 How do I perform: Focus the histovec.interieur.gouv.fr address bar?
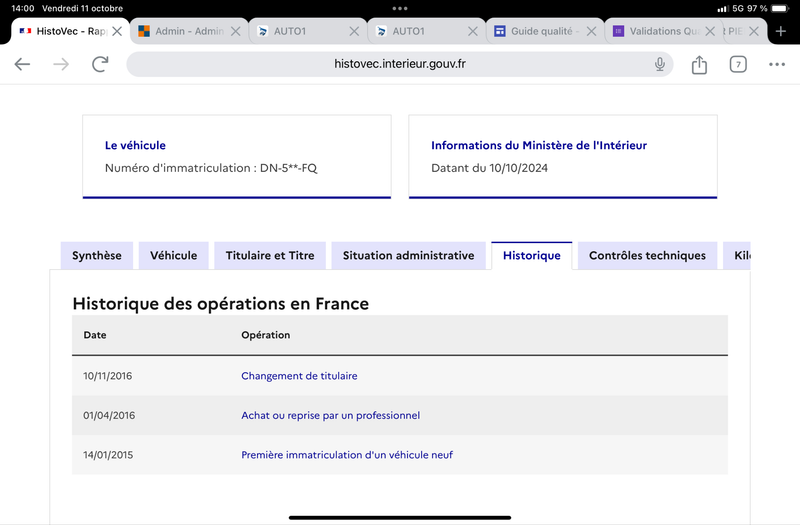399,64
